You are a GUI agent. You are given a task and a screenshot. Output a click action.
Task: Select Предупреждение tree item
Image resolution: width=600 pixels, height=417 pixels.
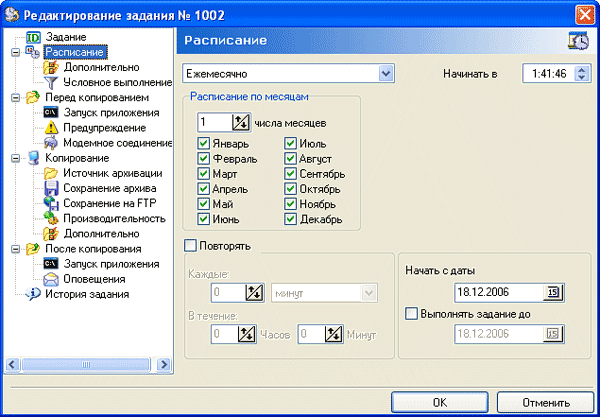pos(104,128)
